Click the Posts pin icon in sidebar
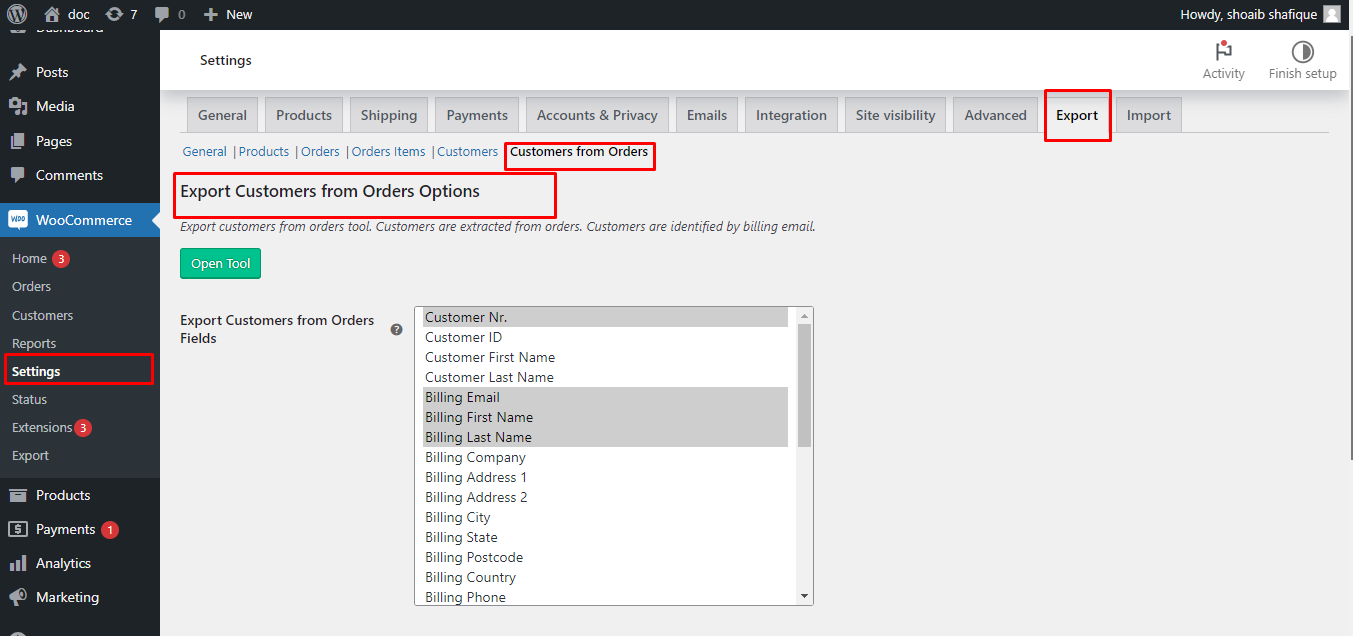This screenshot has width=1353, height=636. [x=18, y=72]
